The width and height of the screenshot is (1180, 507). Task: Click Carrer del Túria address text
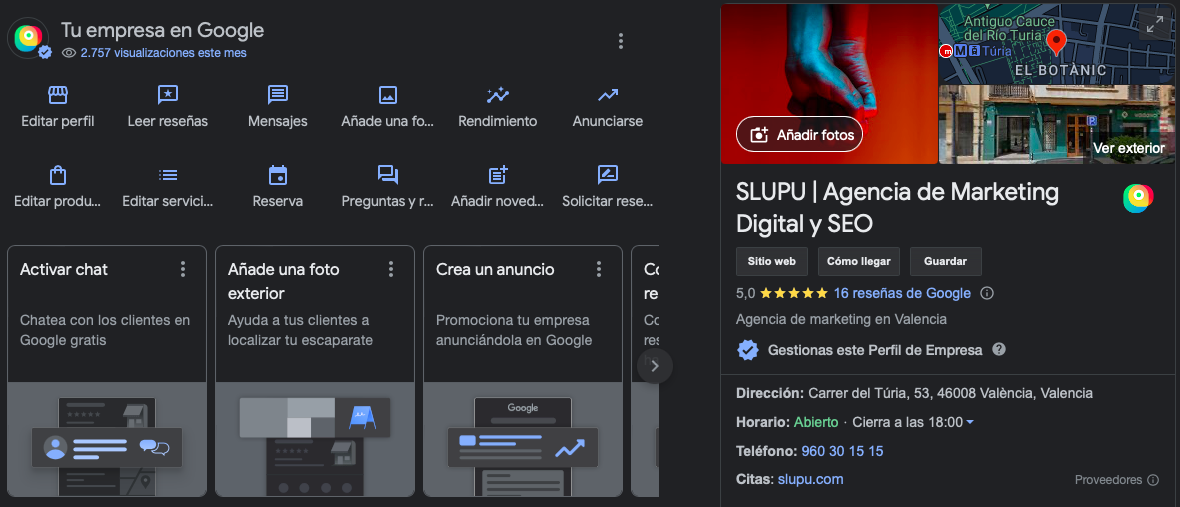950,393
